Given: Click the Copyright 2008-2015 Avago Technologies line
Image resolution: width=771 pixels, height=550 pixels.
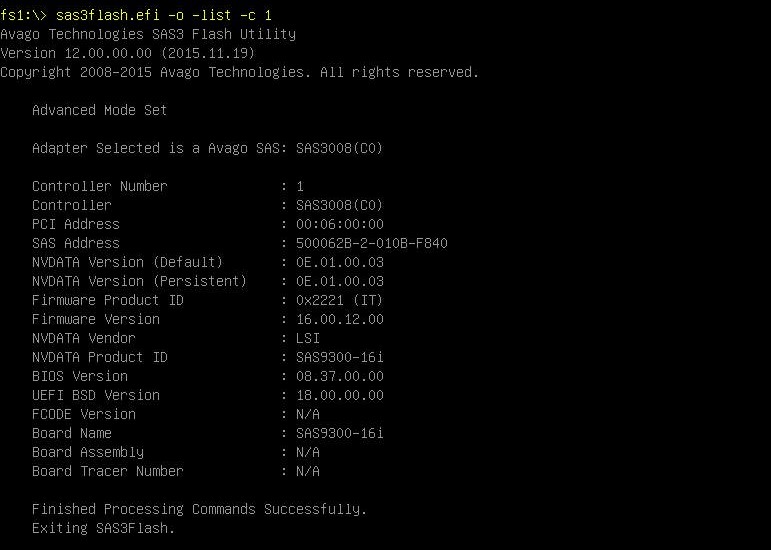Looking at the screenshot, I should coord(239,72).
